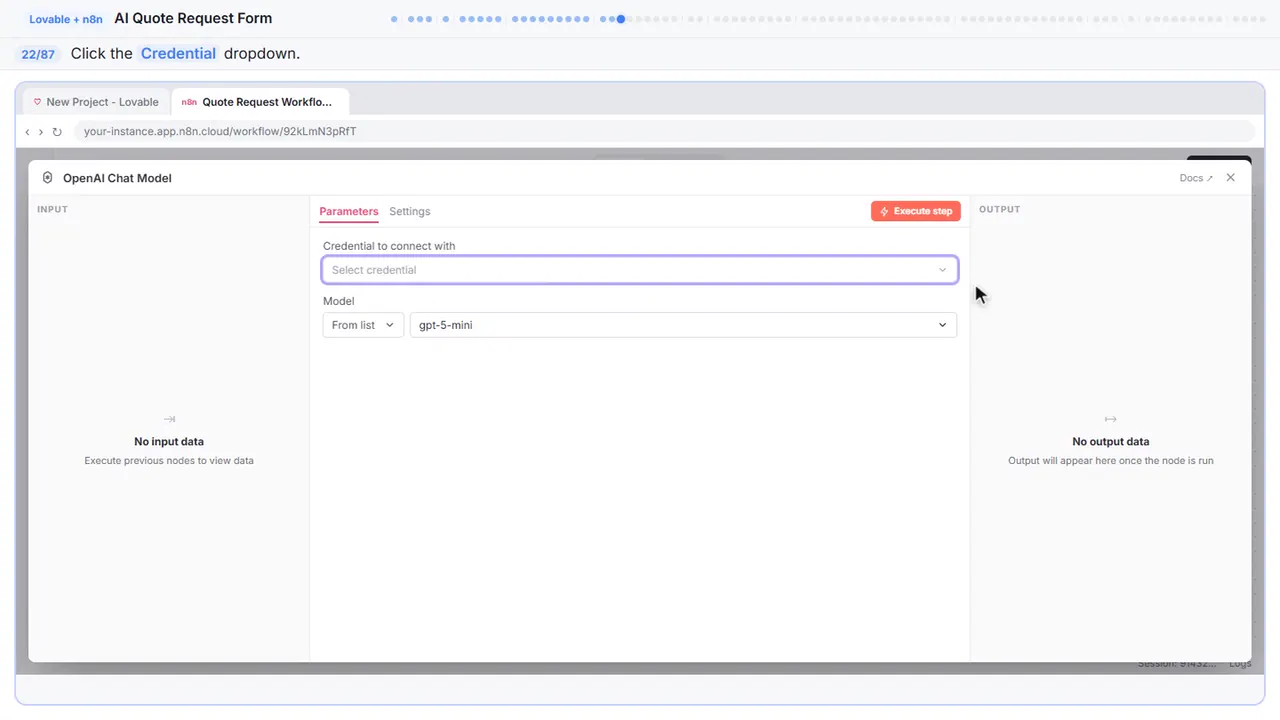Select the Quote Request Workflow browser tab
This screenshot has height=720, width=1280.
[260, 102]
